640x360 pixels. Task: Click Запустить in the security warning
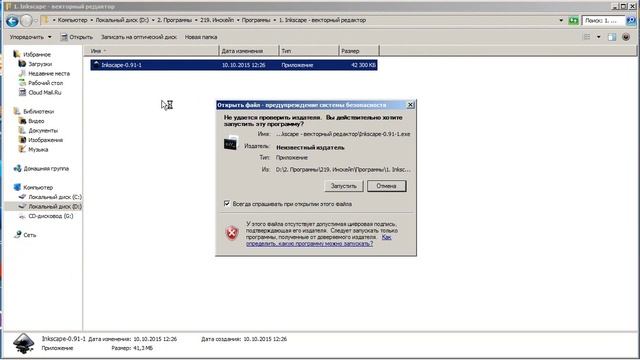tap(343, 186)
